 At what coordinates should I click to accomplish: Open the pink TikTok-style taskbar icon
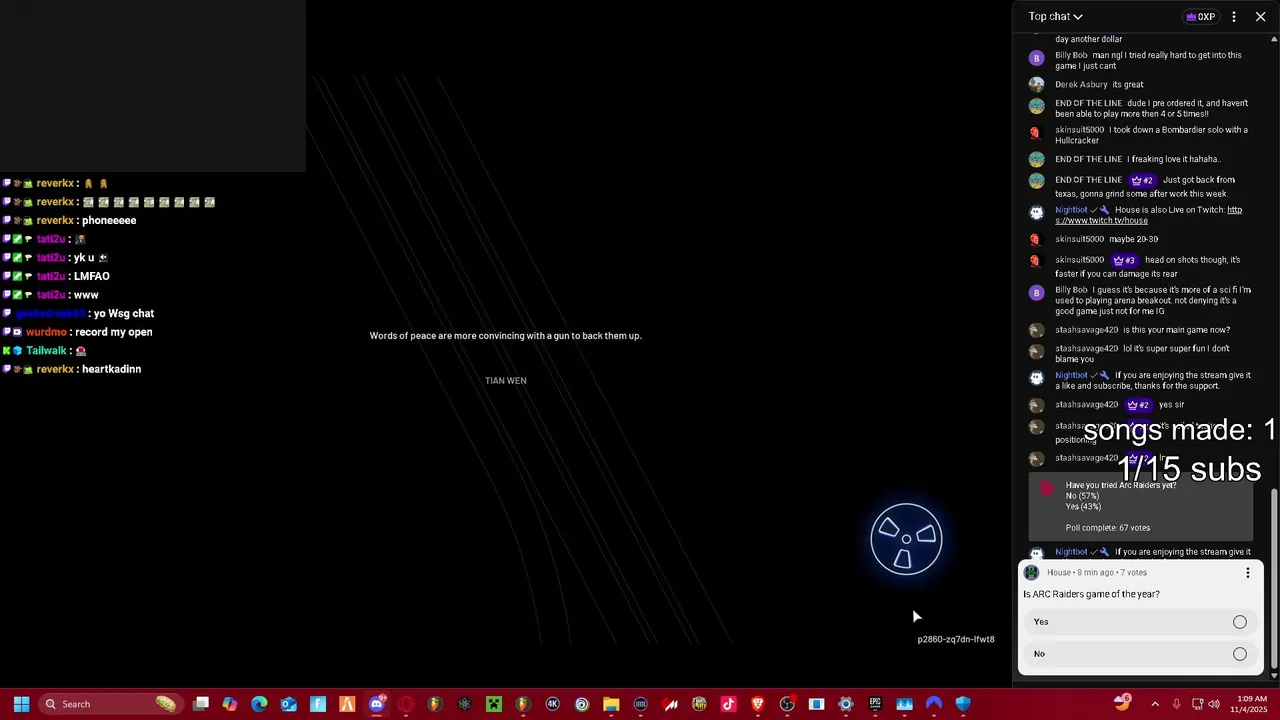728,704
